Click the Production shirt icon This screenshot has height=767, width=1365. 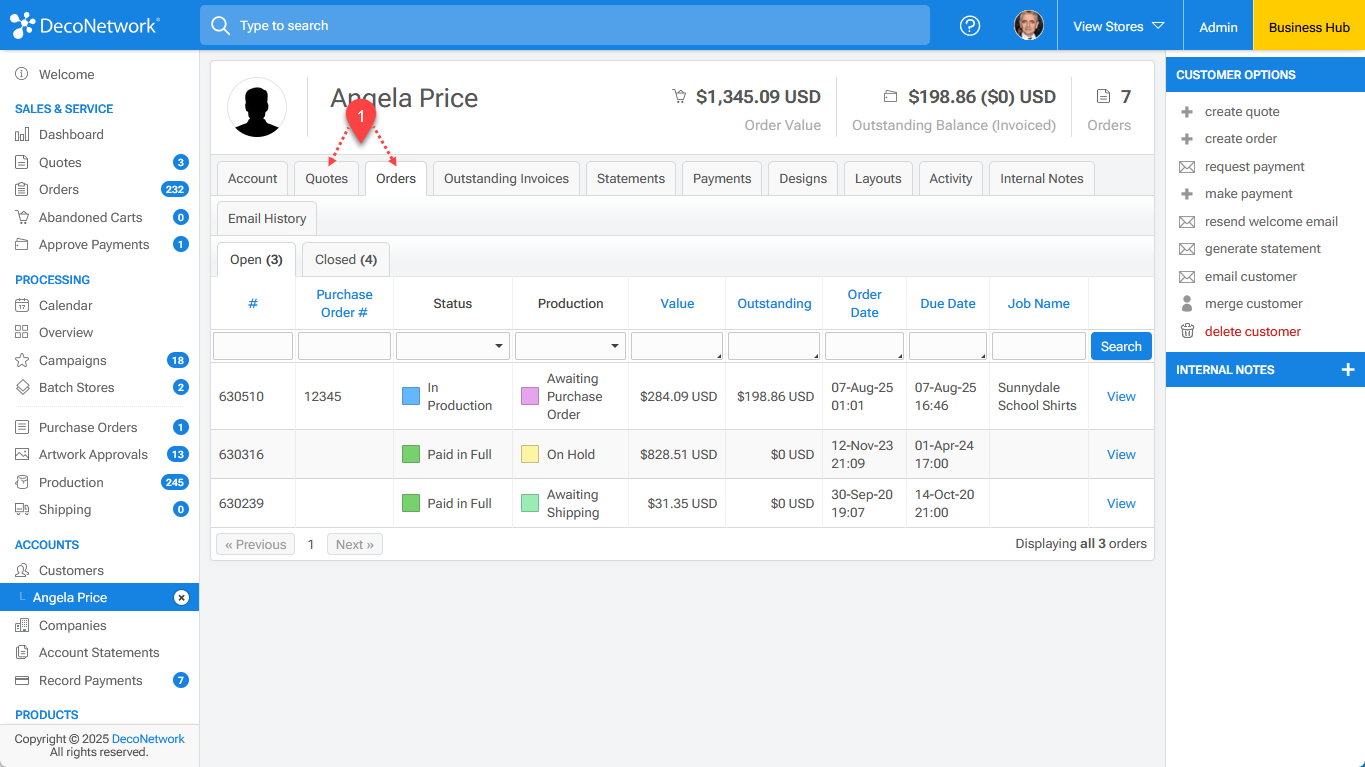[22, 482]
